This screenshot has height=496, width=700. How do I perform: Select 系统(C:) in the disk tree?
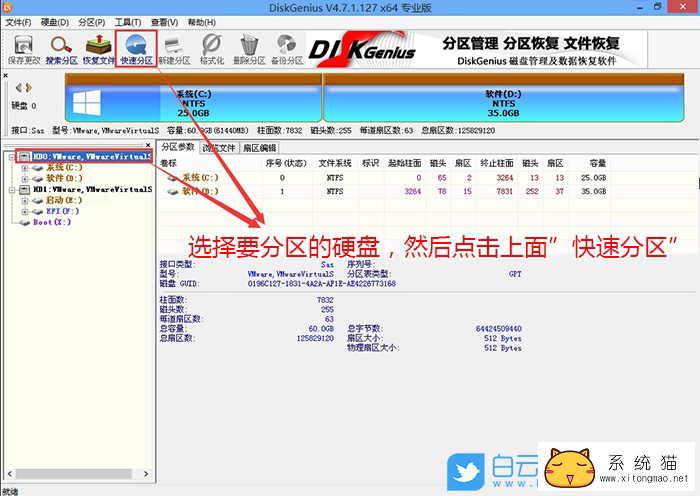pos(64,167)
